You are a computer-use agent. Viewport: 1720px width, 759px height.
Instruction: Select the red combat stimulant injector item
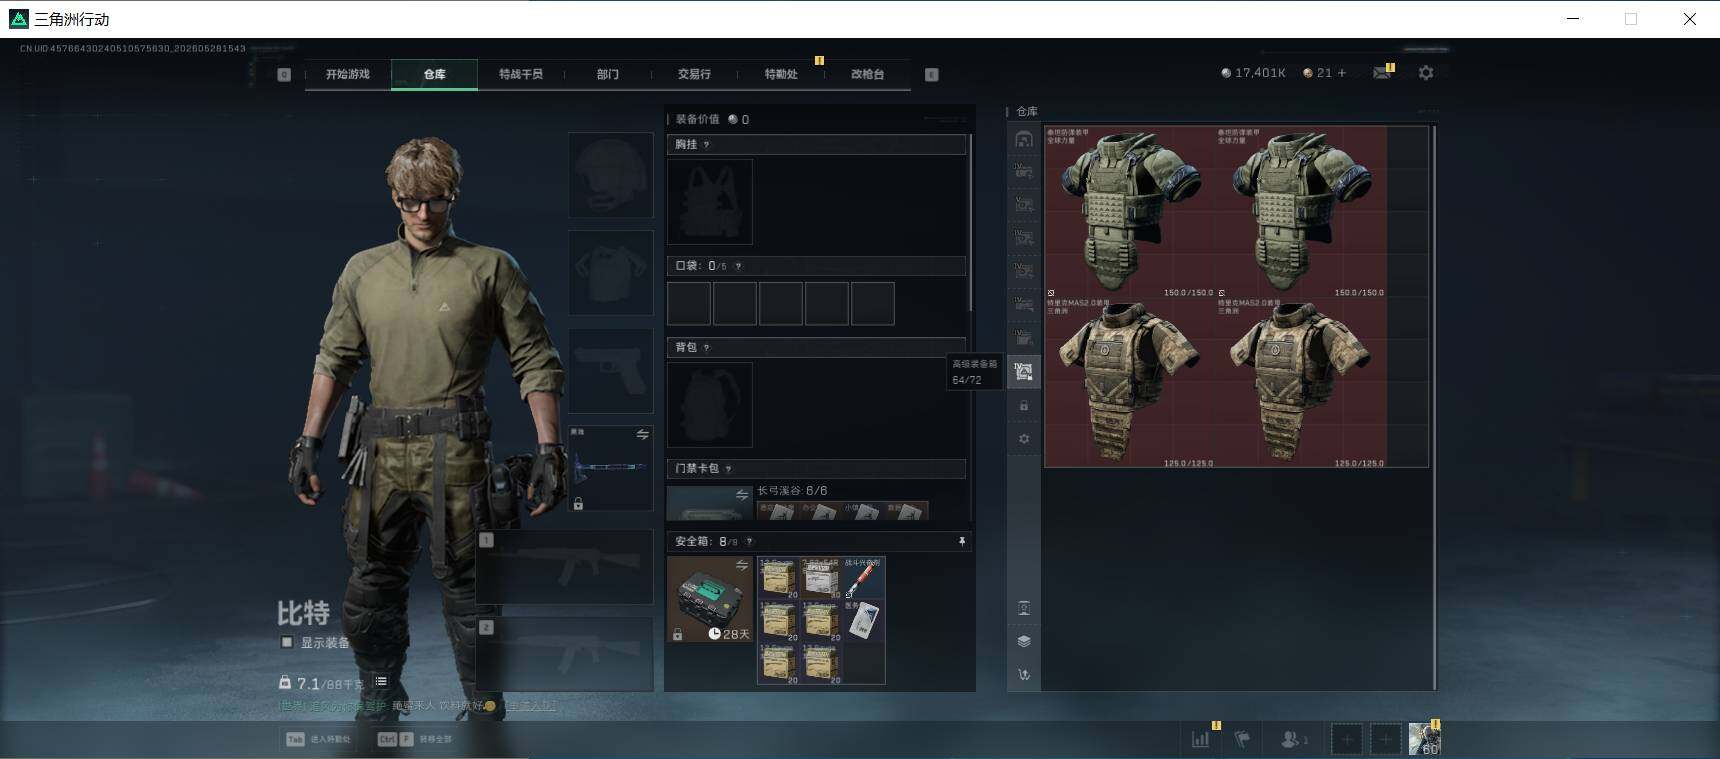click(x=864, y=578)
